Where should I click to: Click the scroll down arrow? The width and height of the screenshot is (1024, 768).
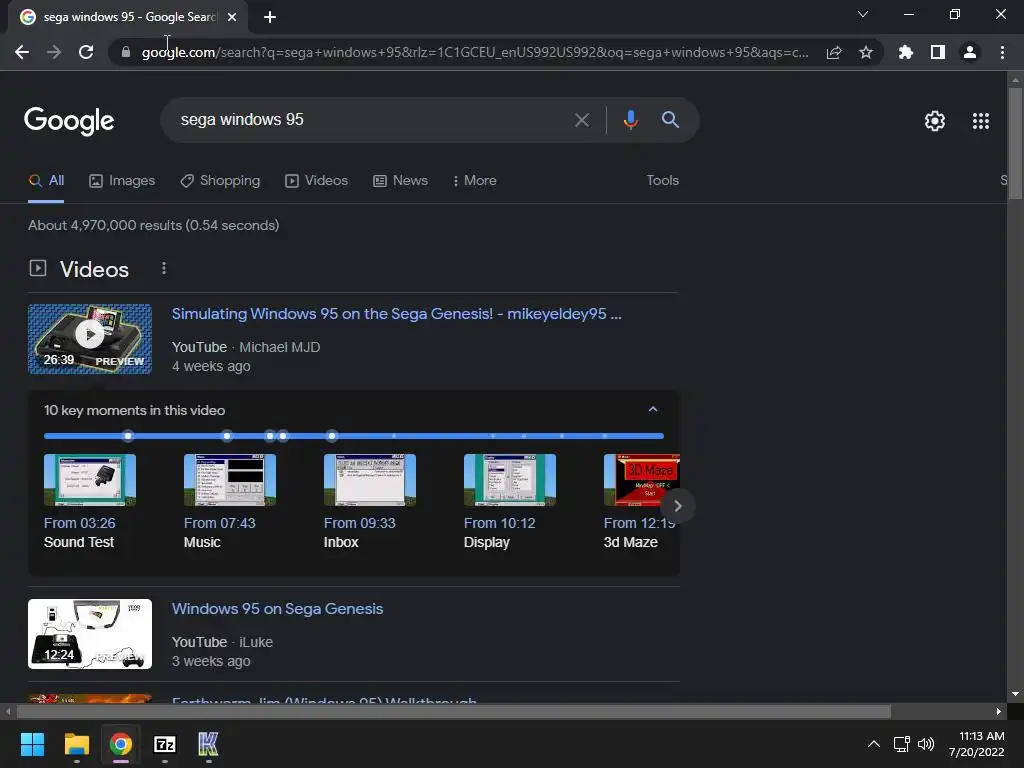pos(1015,694)
